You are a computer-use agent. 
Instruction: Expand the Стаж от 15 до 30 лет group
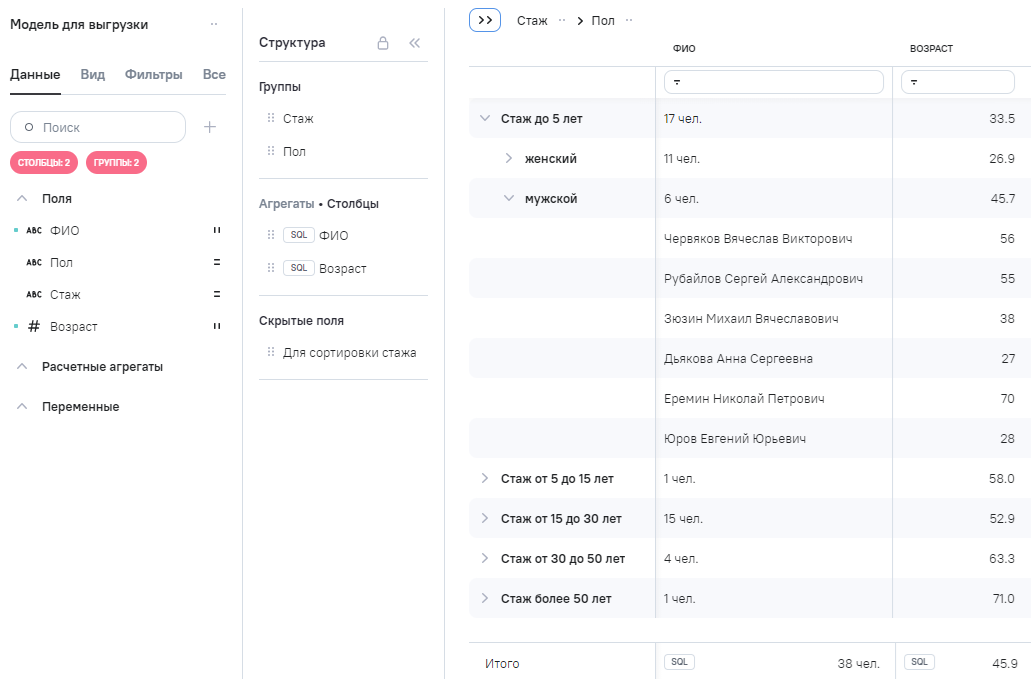coord(485,518)
